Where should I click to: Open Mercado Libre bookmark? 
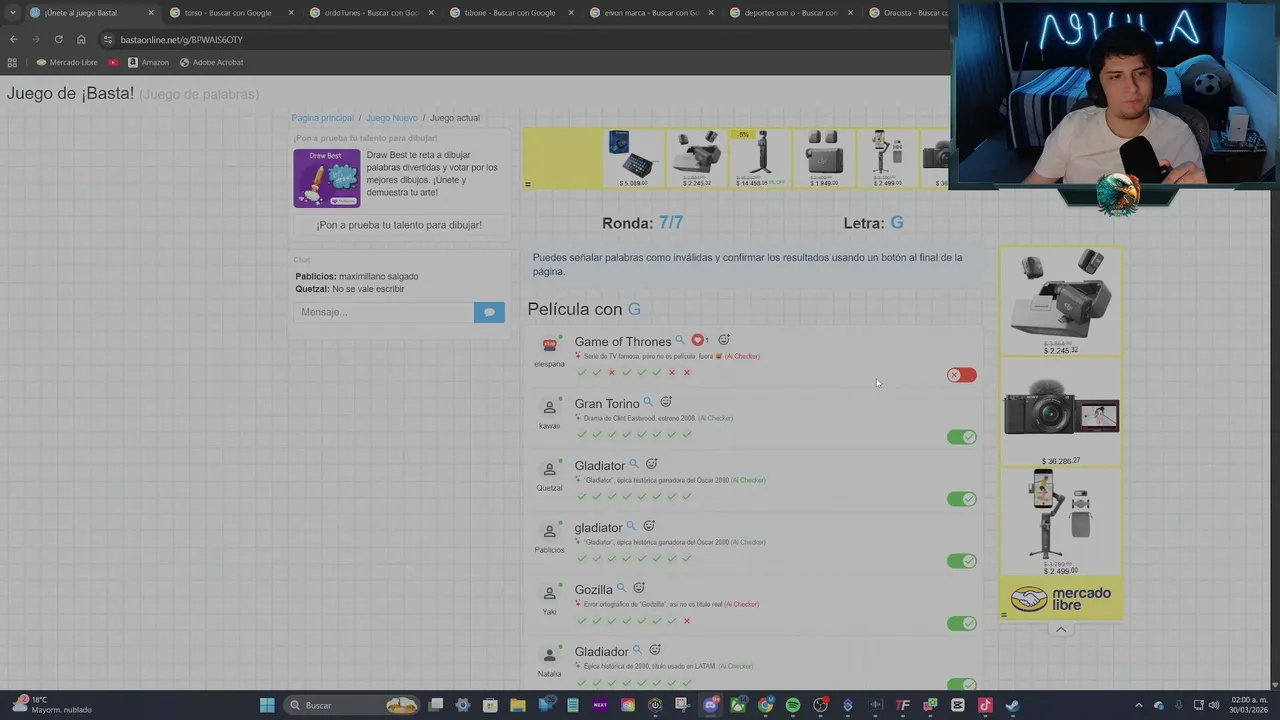click(67, 62)
